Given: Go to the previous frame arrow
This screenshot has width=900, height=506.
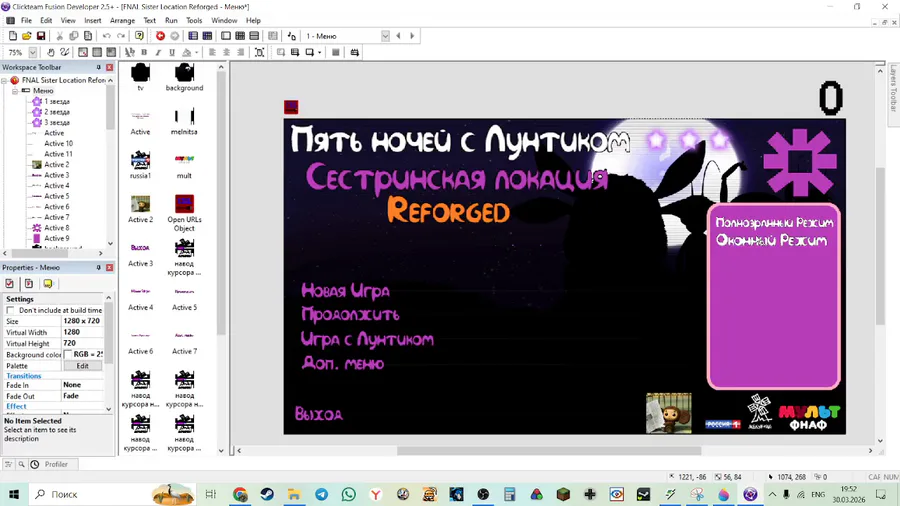Looking at the screenshot, I should point(398,36).
